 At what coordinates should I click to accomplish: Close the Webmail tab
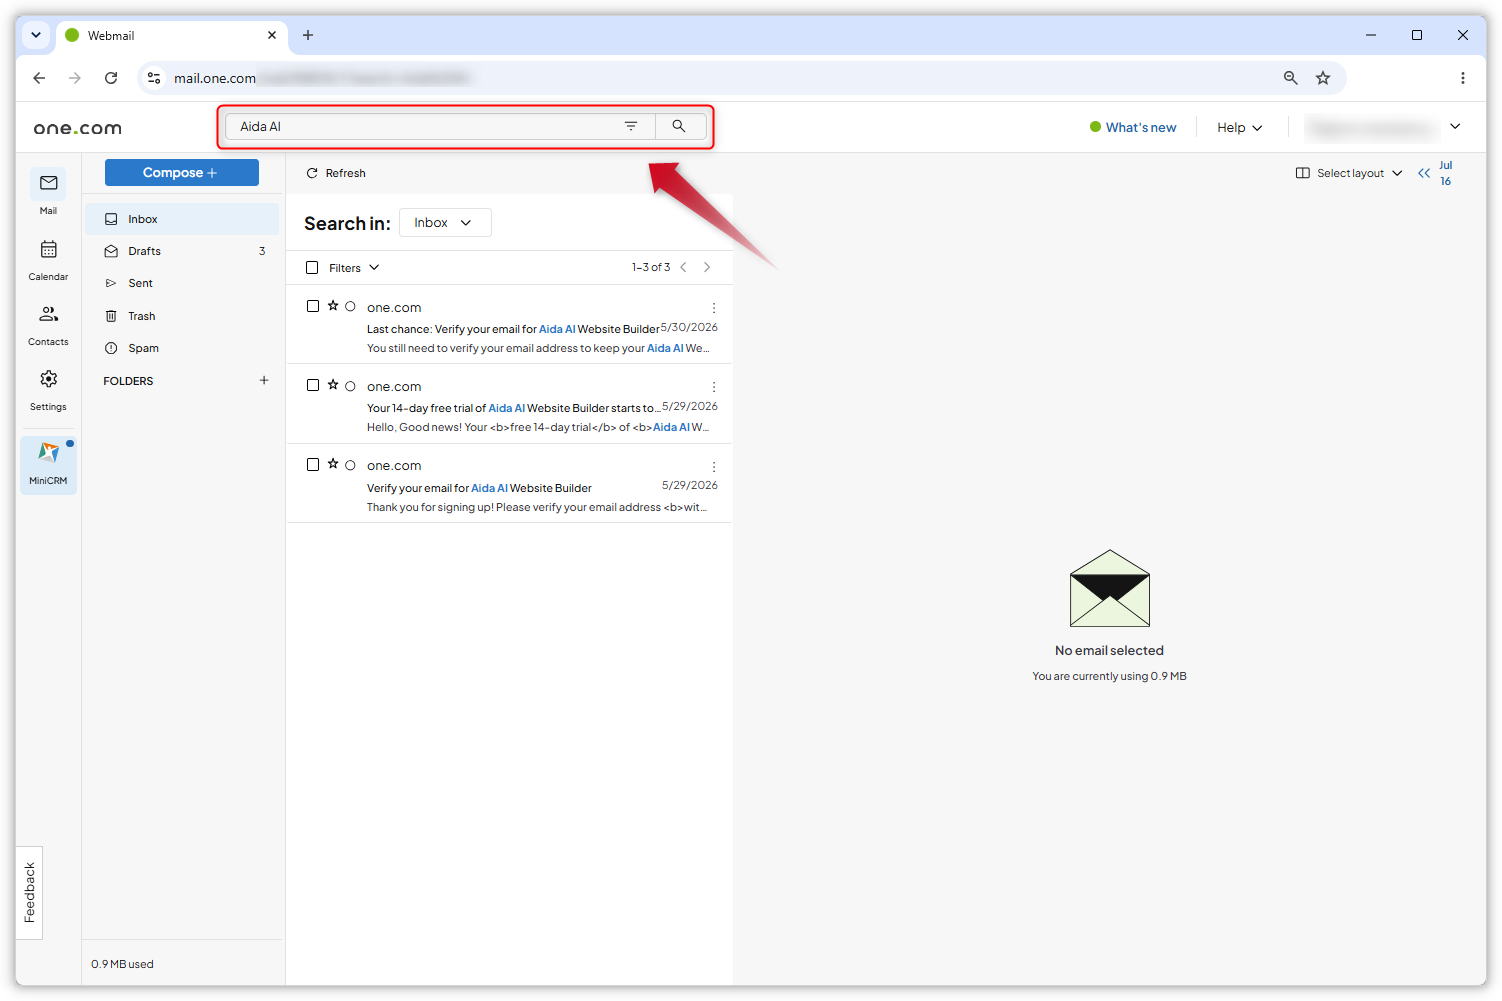pyautogui.click(x=272, y=35)
